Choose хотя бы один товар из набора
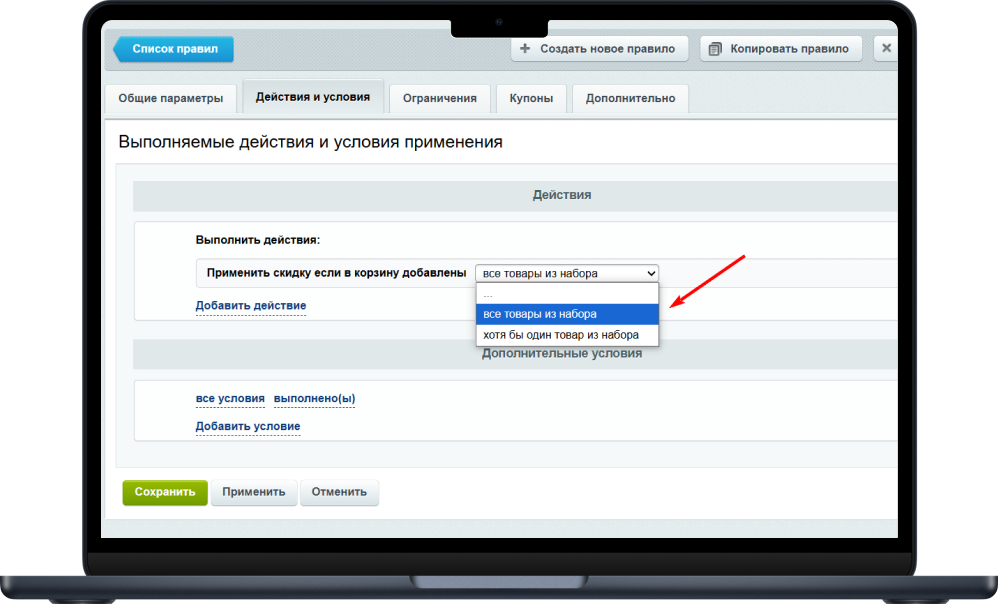This screenshot has height=604, width=998. coord(567,335)
